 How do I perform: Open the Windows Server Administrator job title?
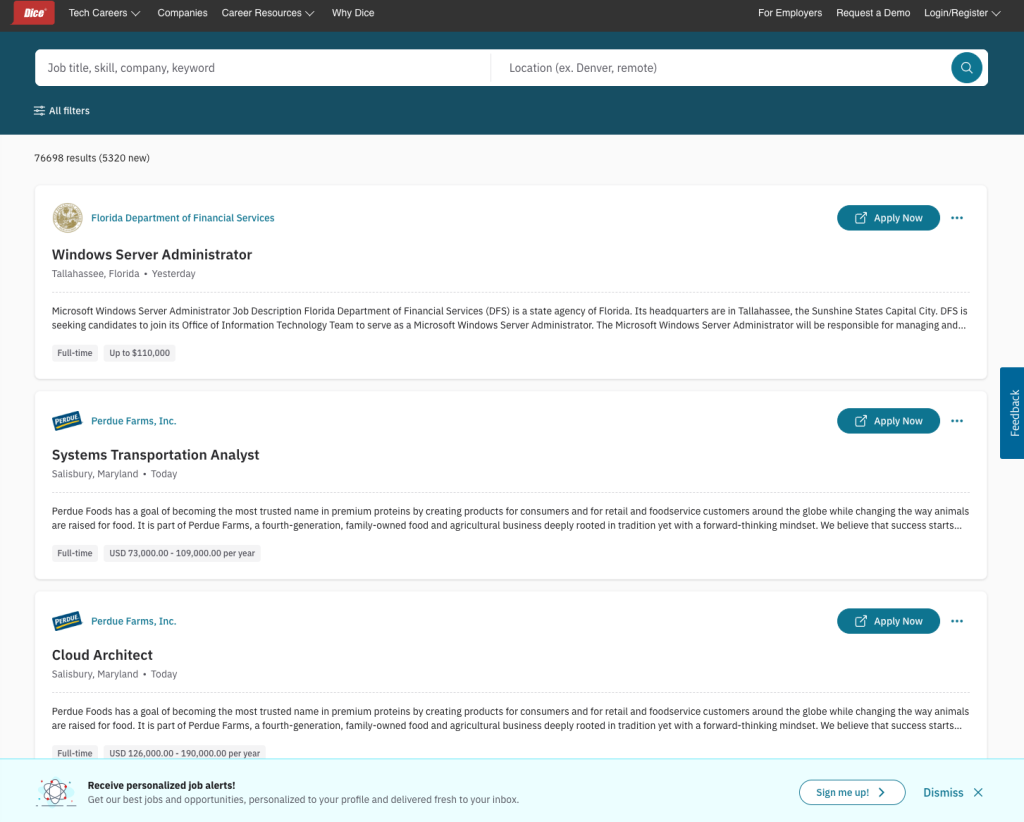[152, 255]
